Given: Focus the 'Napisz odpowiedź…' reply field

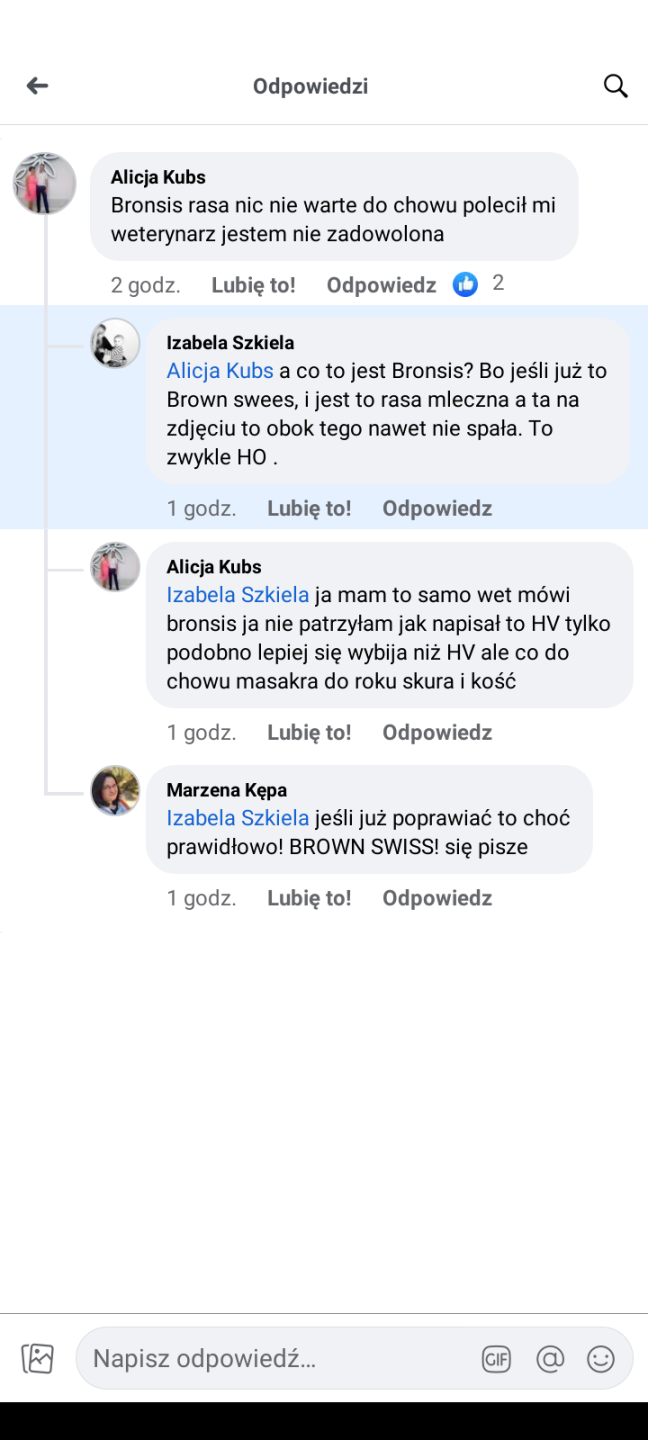Looking at the screenshot, I should [x=280, y=1359].
